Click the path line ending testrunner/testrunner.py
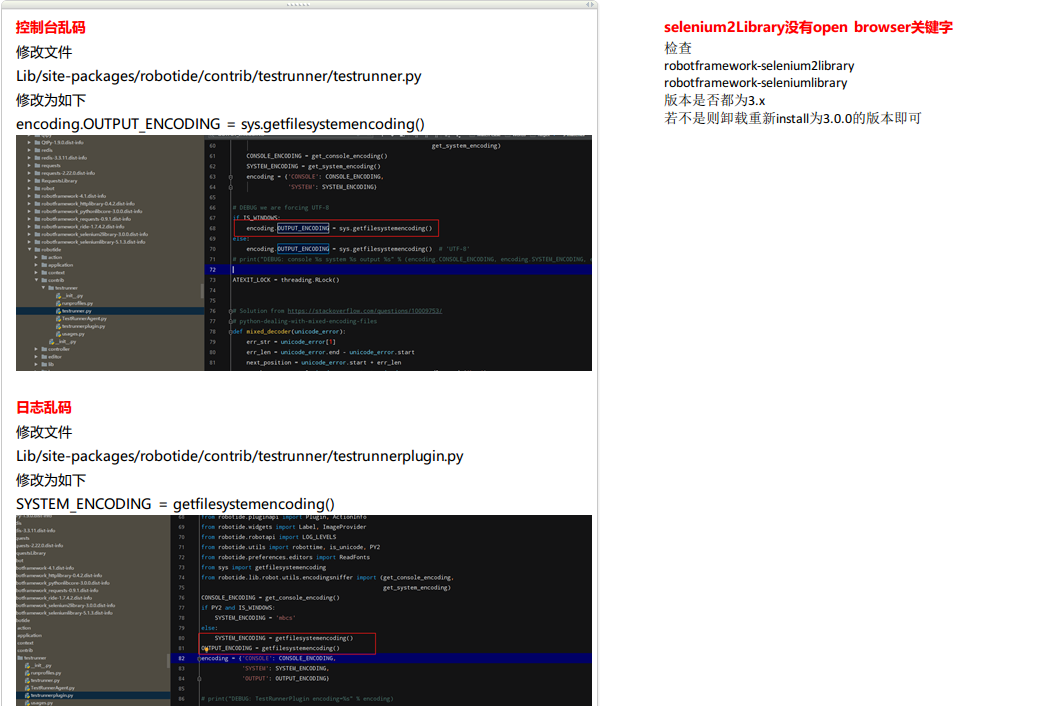This screenshot has height=706, width=1061. coord(219,76)
